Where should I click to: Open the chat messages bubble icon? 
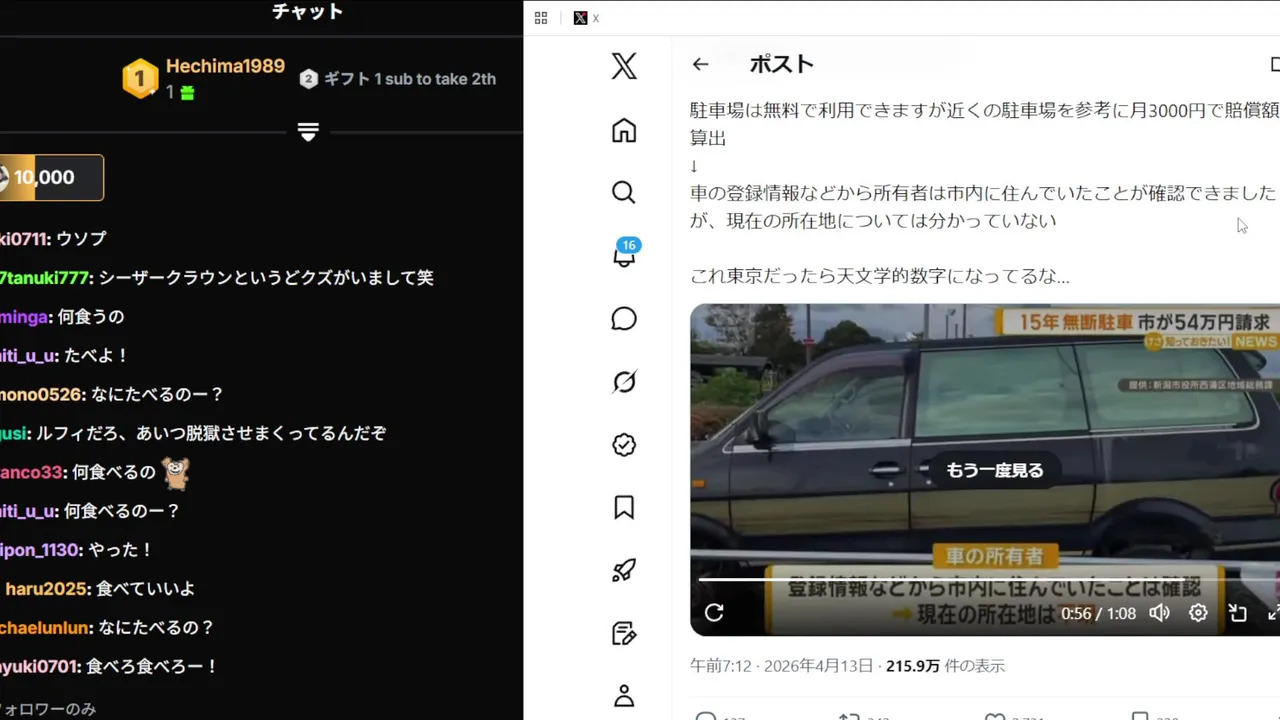coord(624,319)
